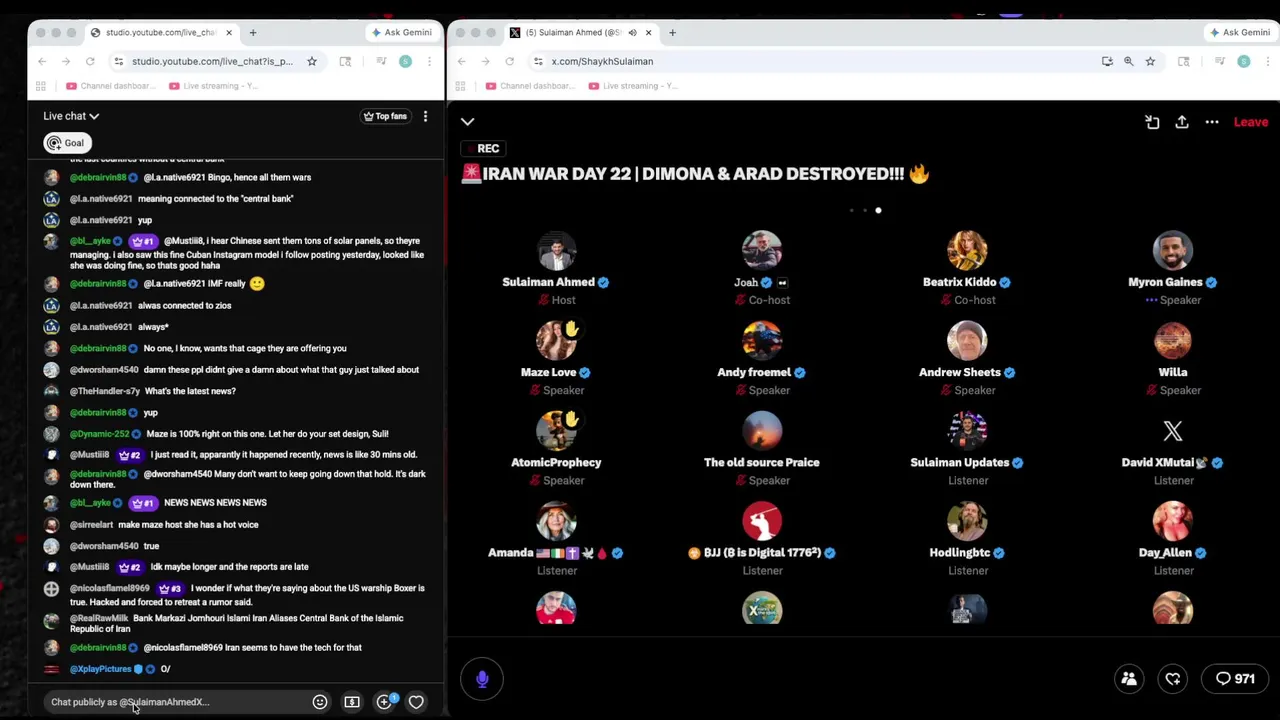Viewport: 1280px width, 720px height.
Task: Open Chrome menu in X window
Action: point(1268,61)
